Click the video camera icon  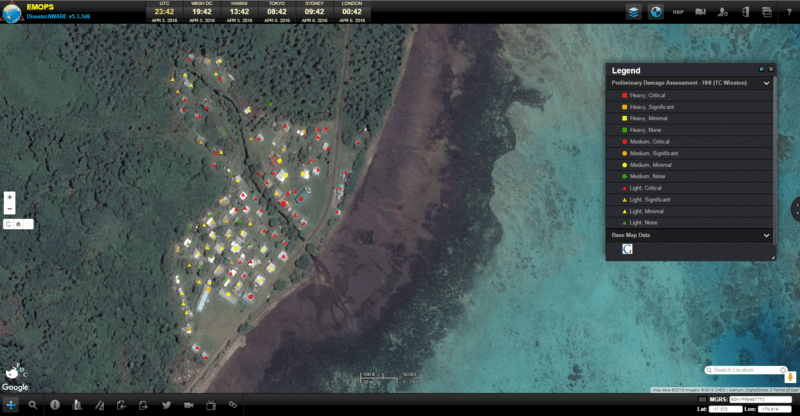(x=188, y=405)
